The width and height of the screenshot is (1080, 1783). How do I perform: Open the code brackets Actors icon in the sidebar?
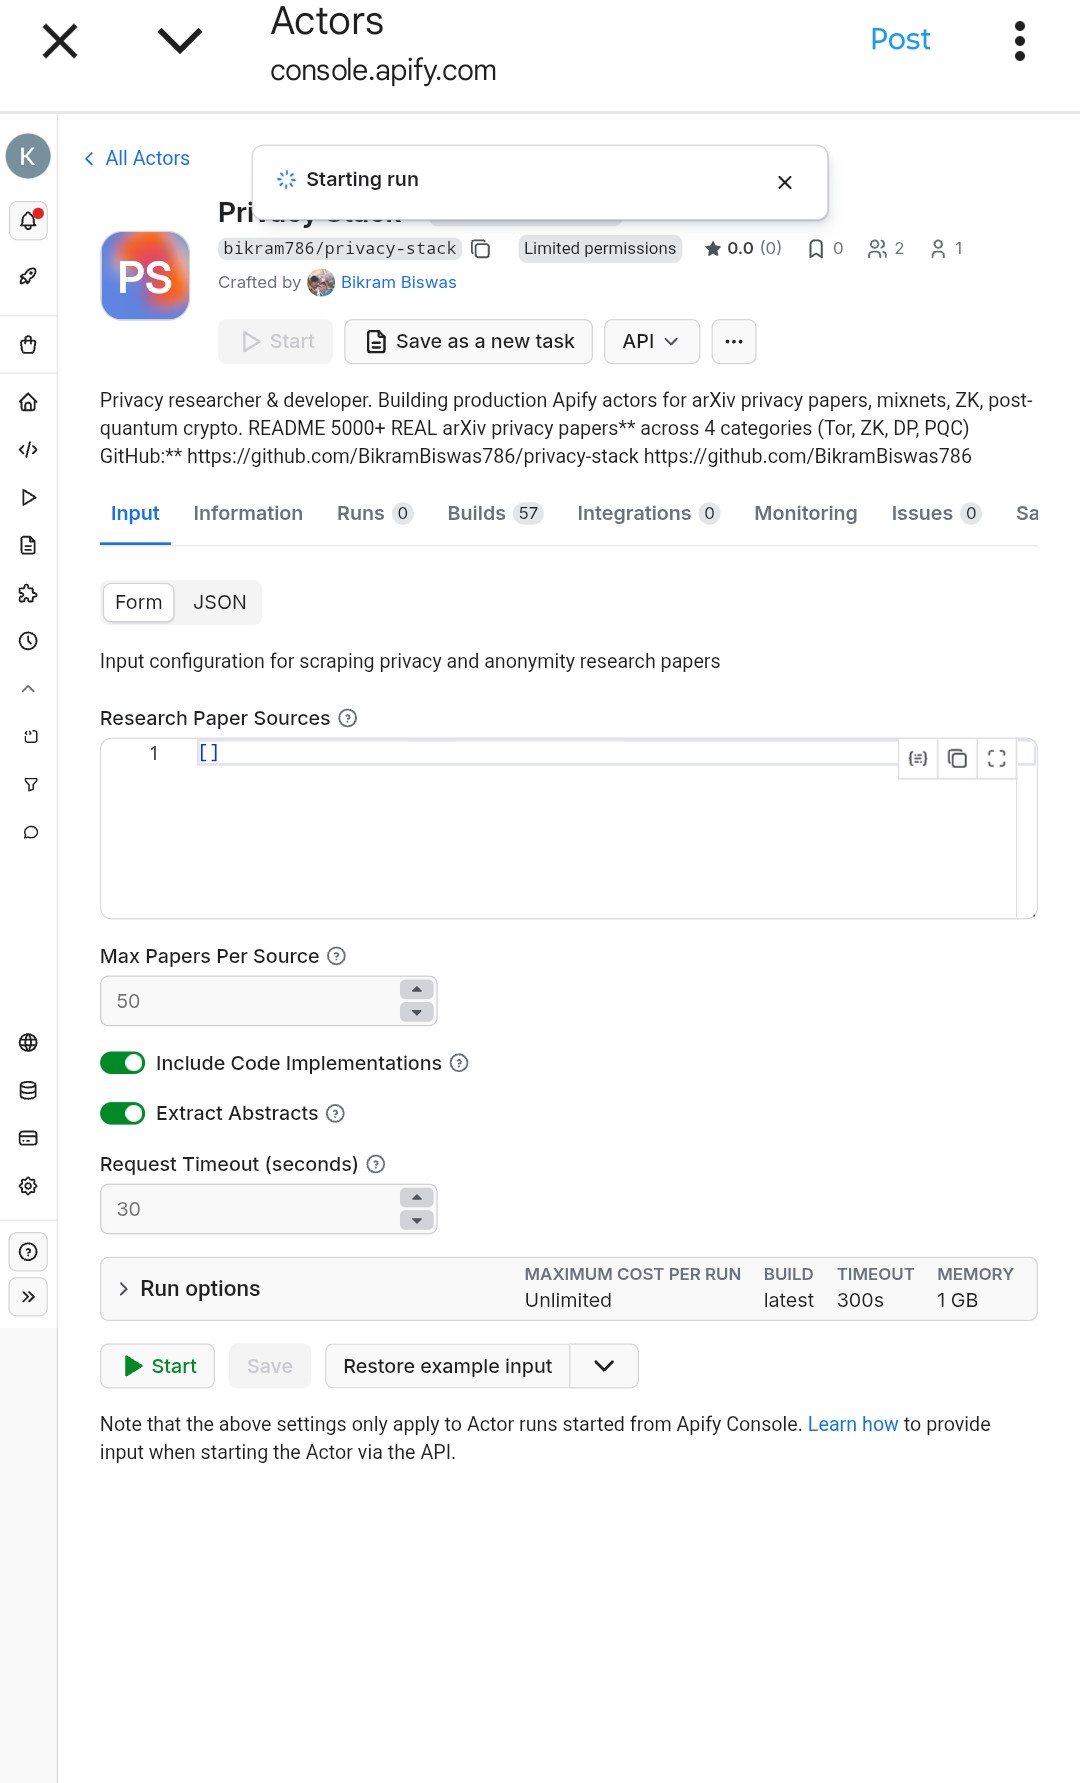tap(28, 450)
